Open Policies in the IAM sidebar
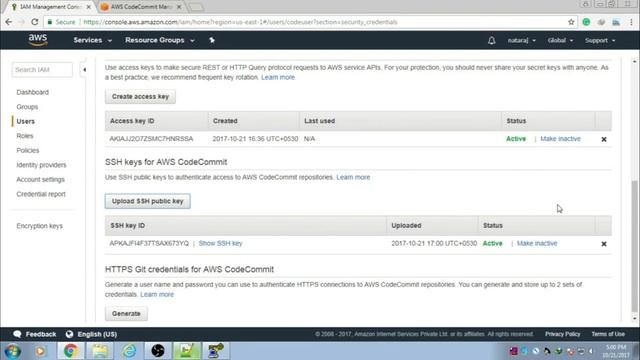This screenshot has width=640, height=360. (x=28, y=151)
